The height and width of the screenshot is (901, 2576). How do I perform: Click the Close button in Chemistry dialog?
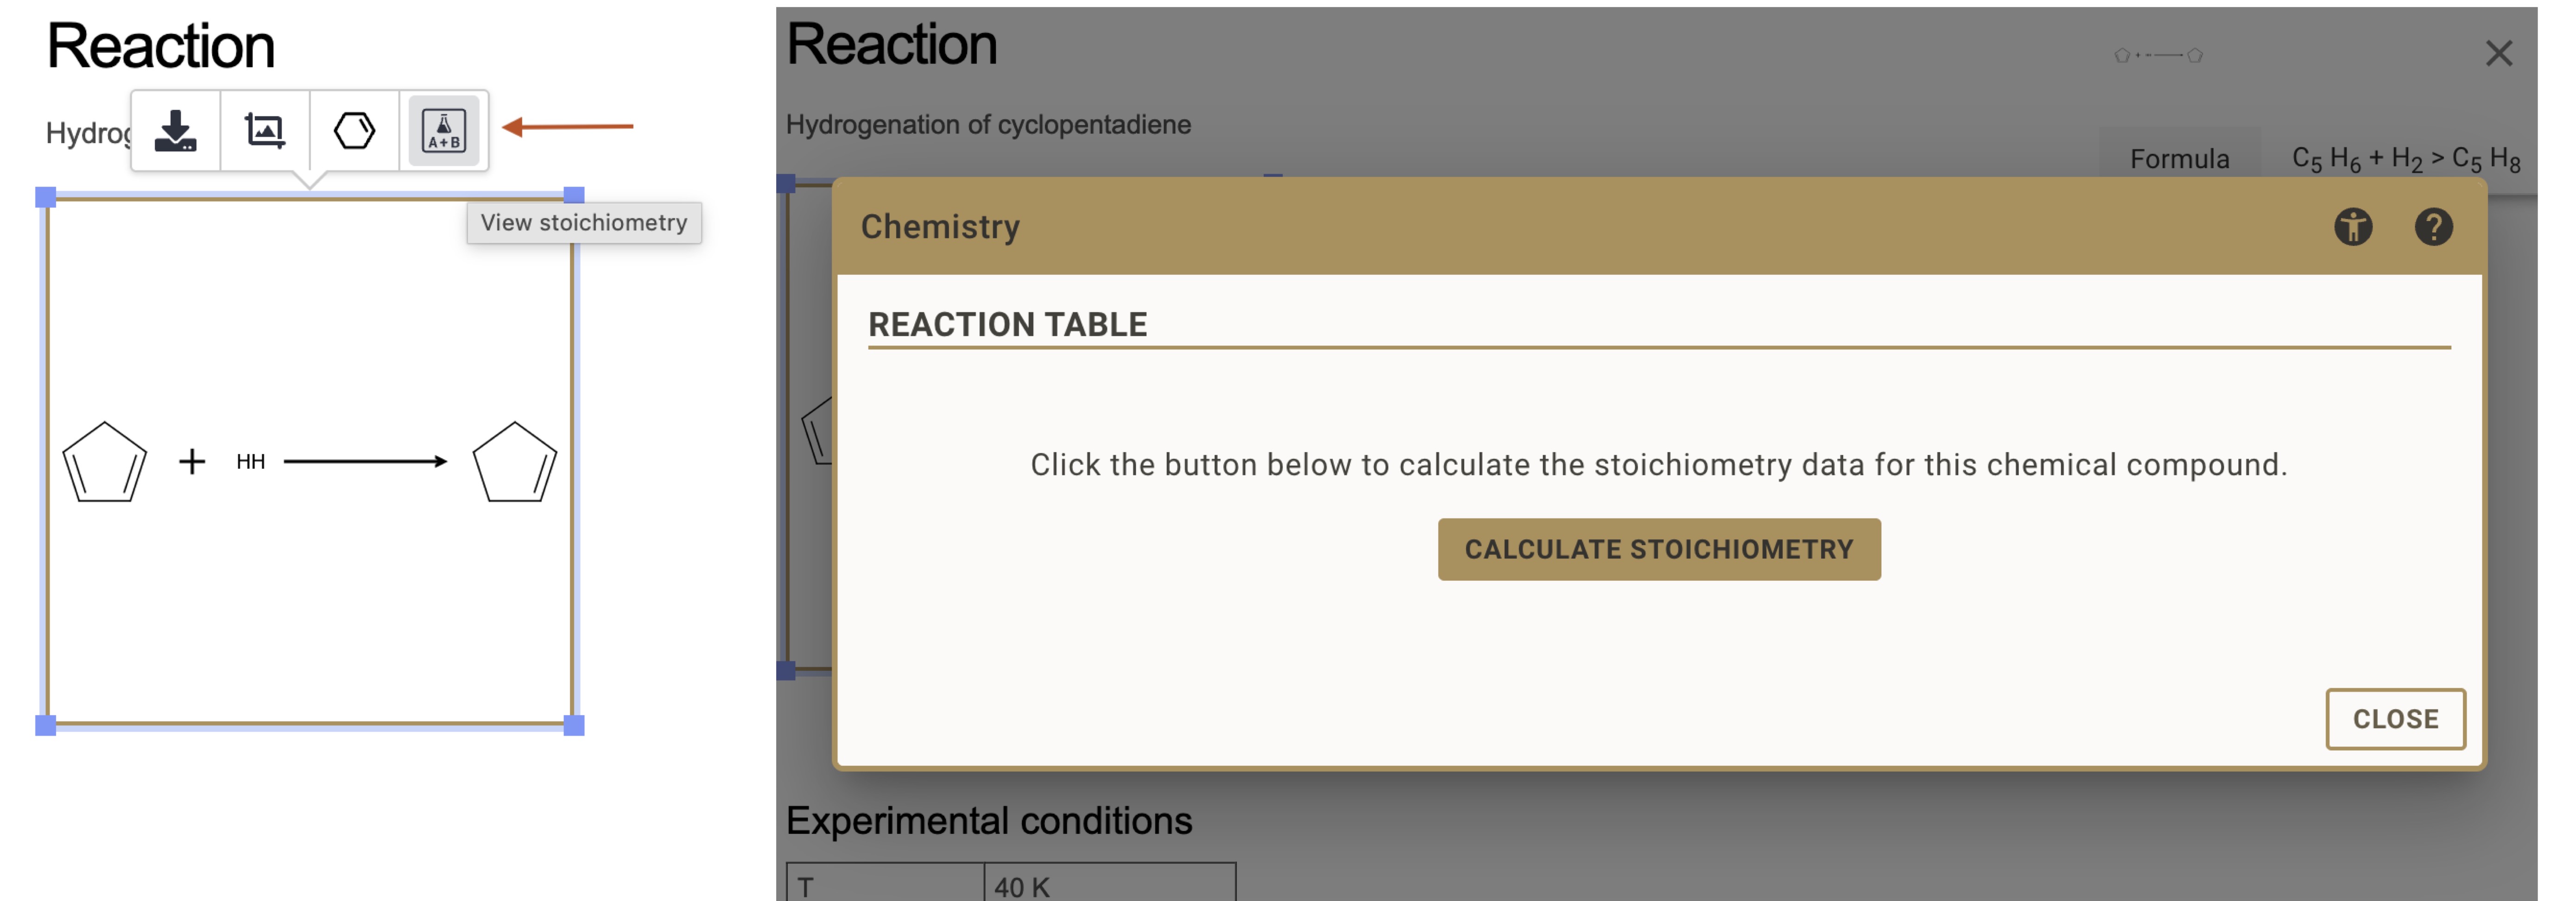[x=2394, y=719]
